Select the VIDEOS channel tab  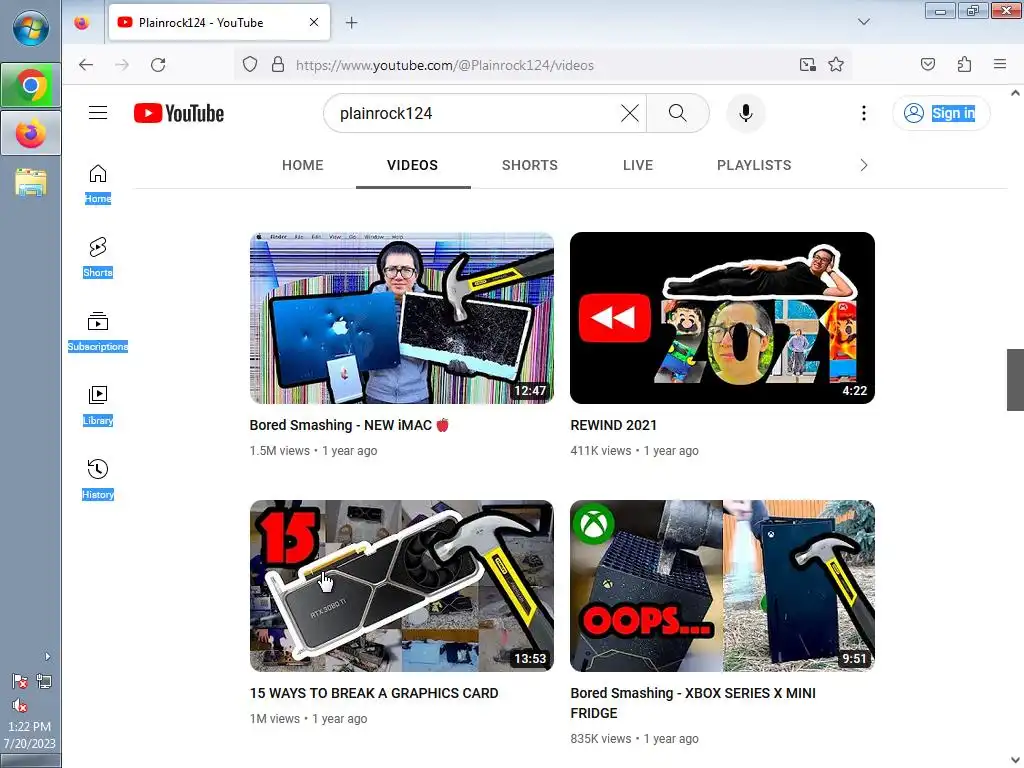[x=413, y=165]
